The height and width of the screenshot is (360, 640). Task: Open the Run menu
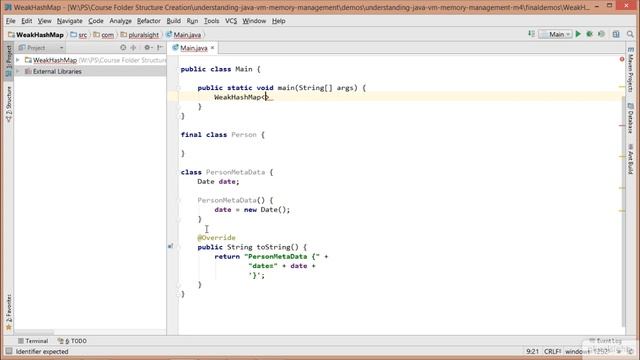click(192, 21)
